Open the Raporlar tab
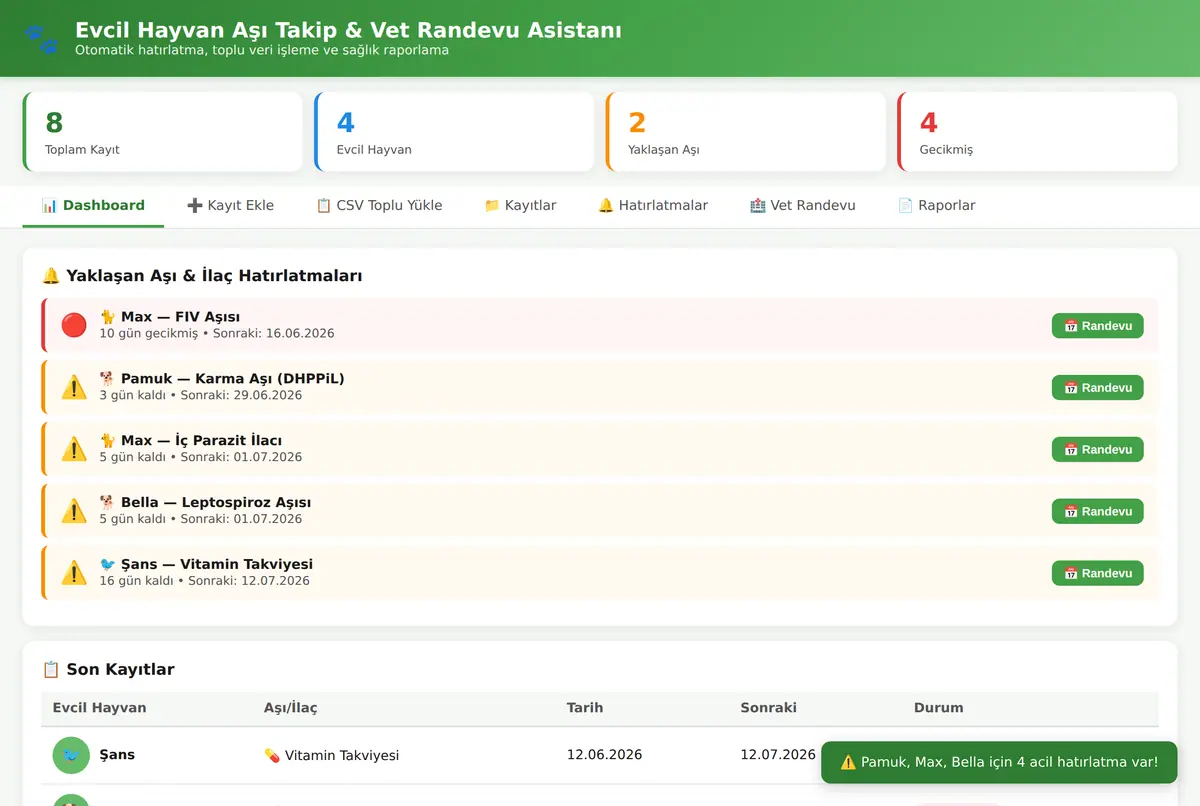Image resolution: width=1200 pixels, height=806 pixels. (x=936, y=206)
